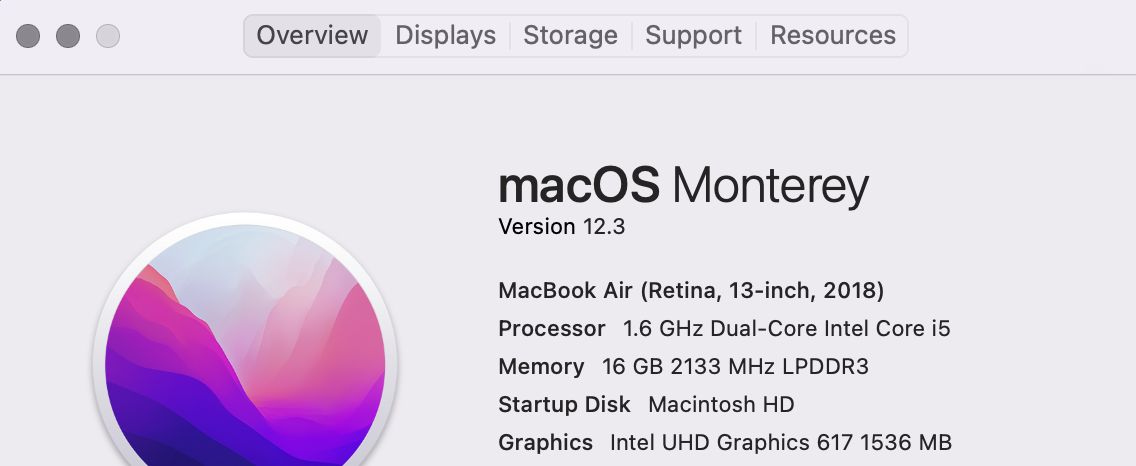Click the disabled zoom window button

108,36
